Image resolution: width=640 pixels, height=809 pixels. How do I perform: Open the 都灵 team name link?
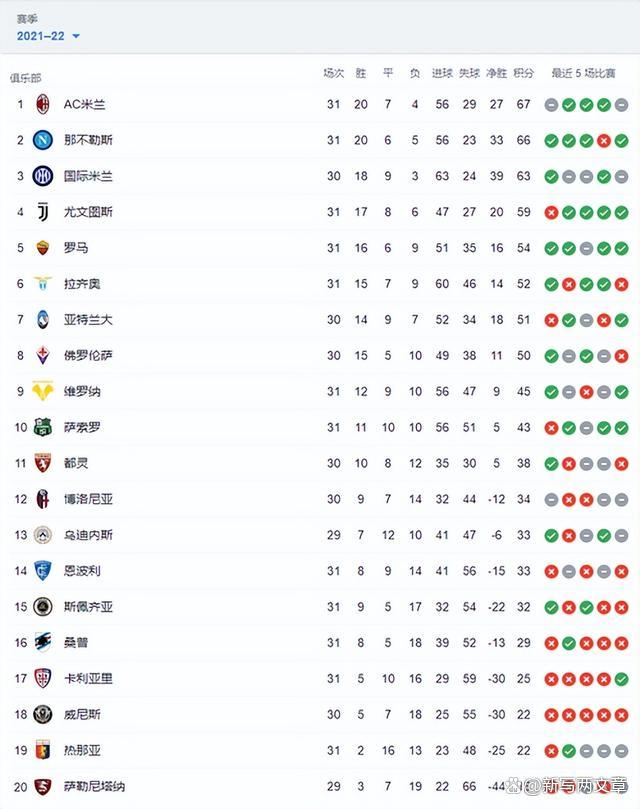coord(76,463)
